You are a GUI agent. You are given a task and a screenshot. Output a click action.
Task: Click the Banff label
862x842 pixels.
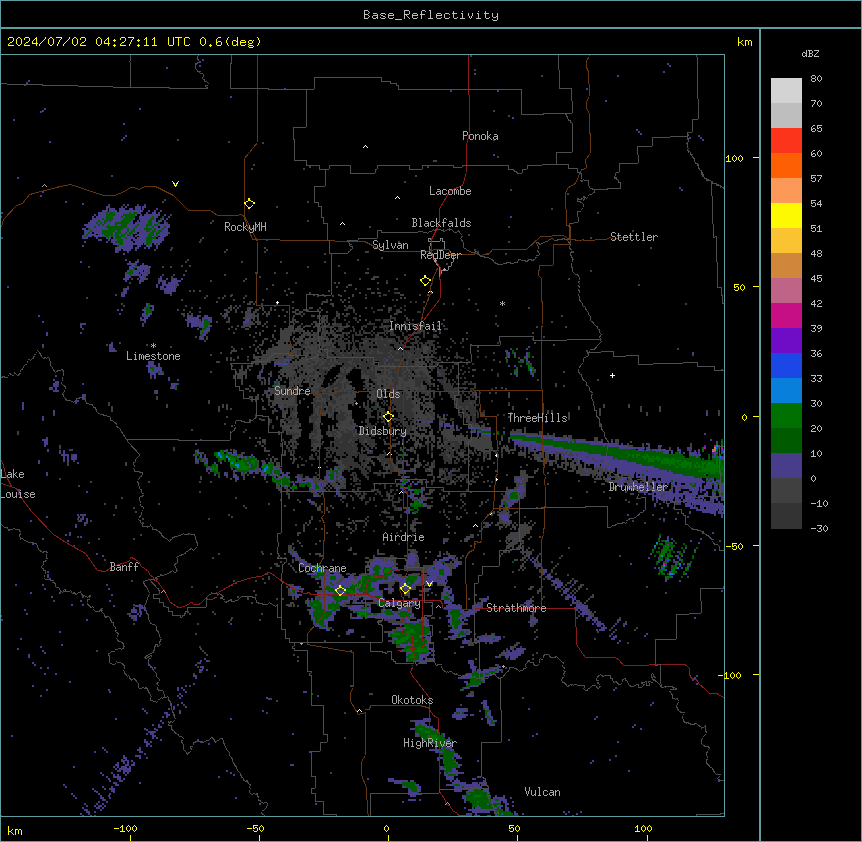tap(124, 567)
